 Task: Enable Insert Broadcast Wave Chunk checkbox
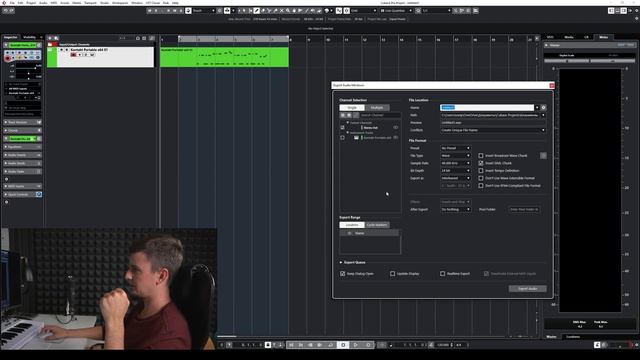[481, 156]
